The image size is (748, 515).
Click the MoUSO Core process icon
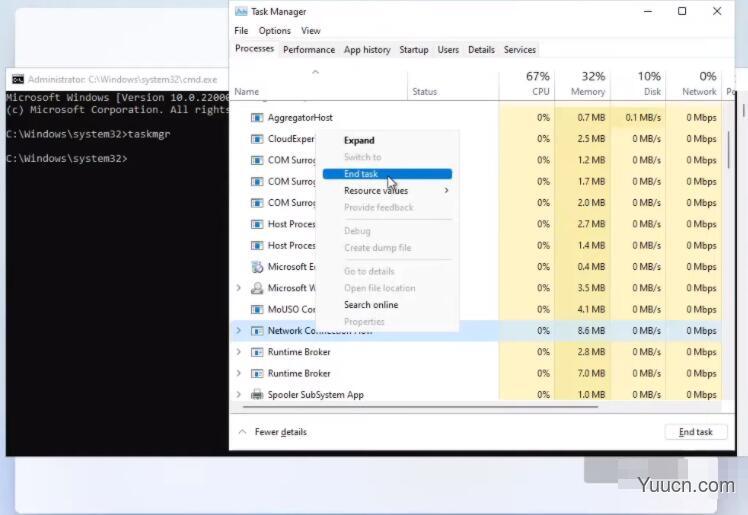tap(257, 309)
